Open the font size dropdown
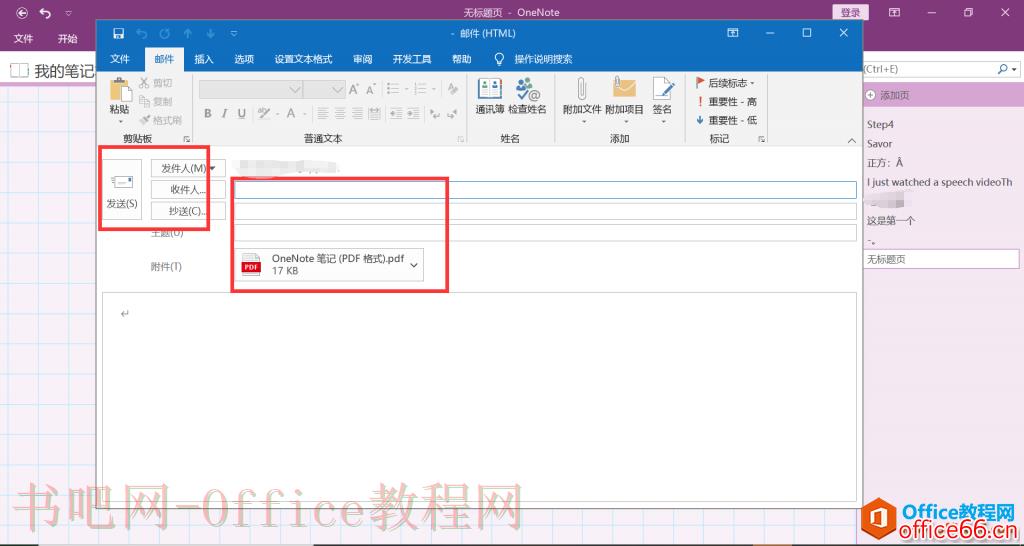 point(338,89)
